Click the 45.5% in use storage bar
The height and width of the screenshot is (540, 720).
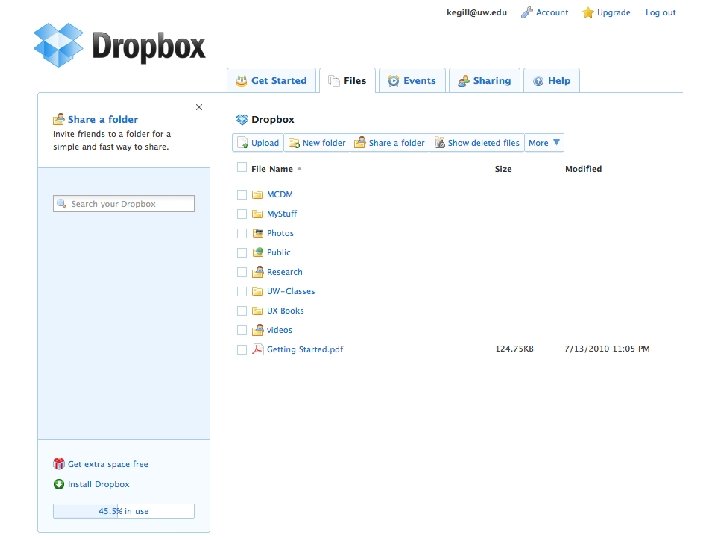pos(124,511)
